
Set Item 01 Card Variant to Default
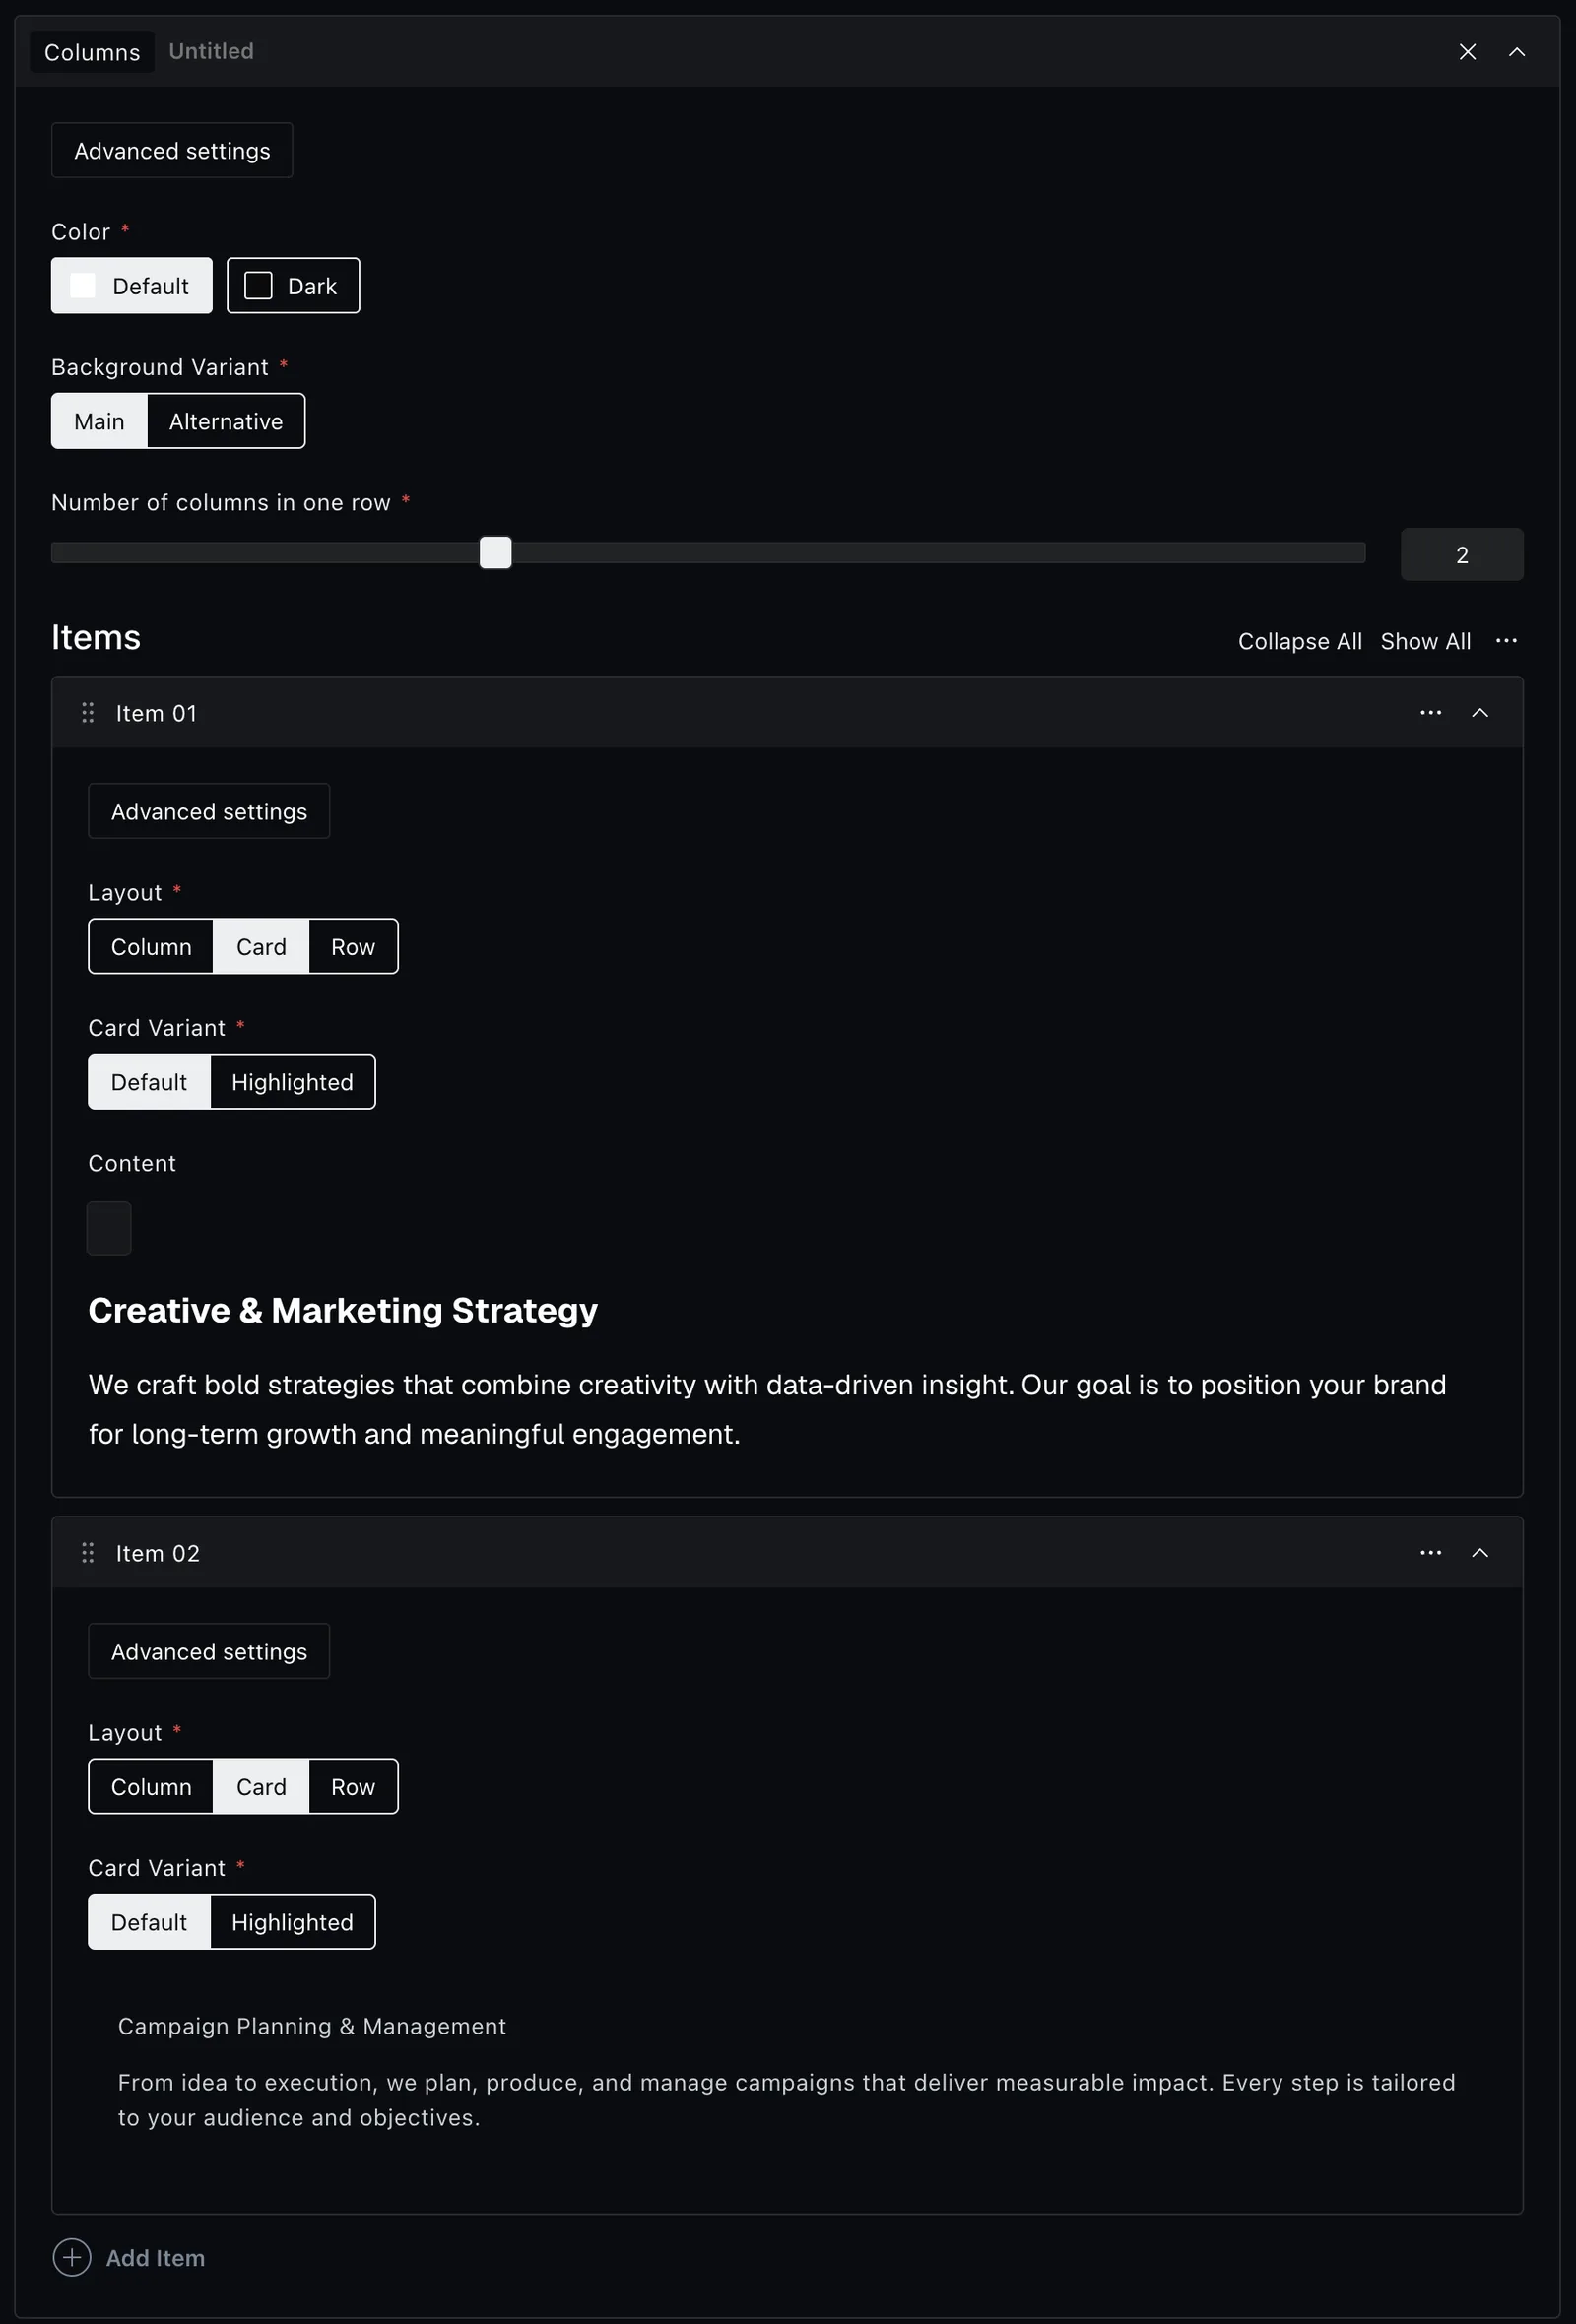tap(149, 1082)
